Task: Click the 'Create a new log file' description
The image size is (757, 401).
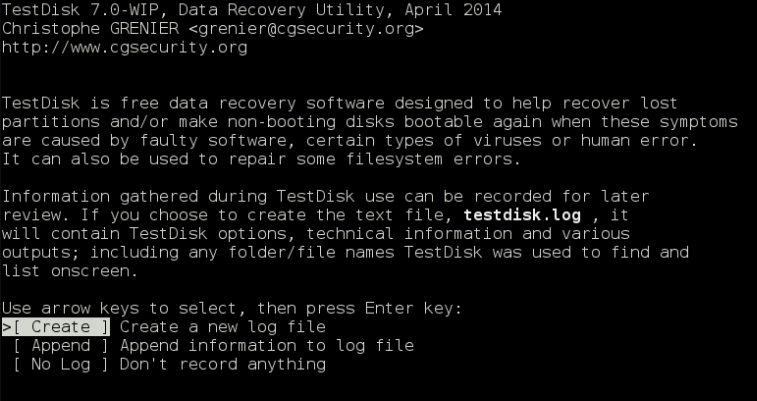Action: click(x=222, y=327)
